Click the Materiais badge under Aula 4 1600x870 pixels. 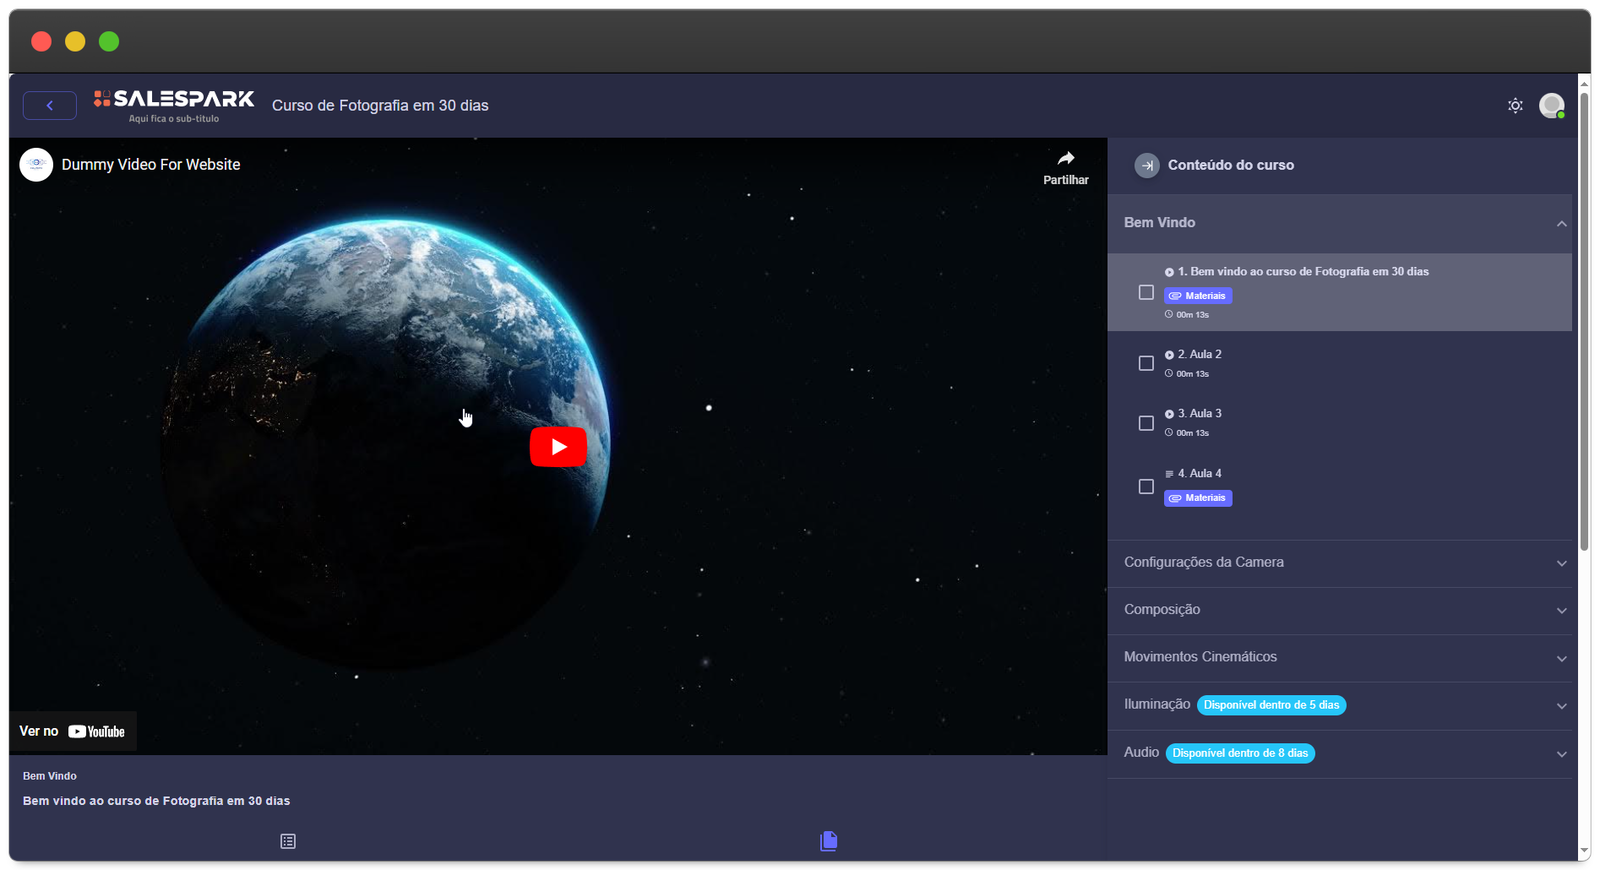(1198, 498)
